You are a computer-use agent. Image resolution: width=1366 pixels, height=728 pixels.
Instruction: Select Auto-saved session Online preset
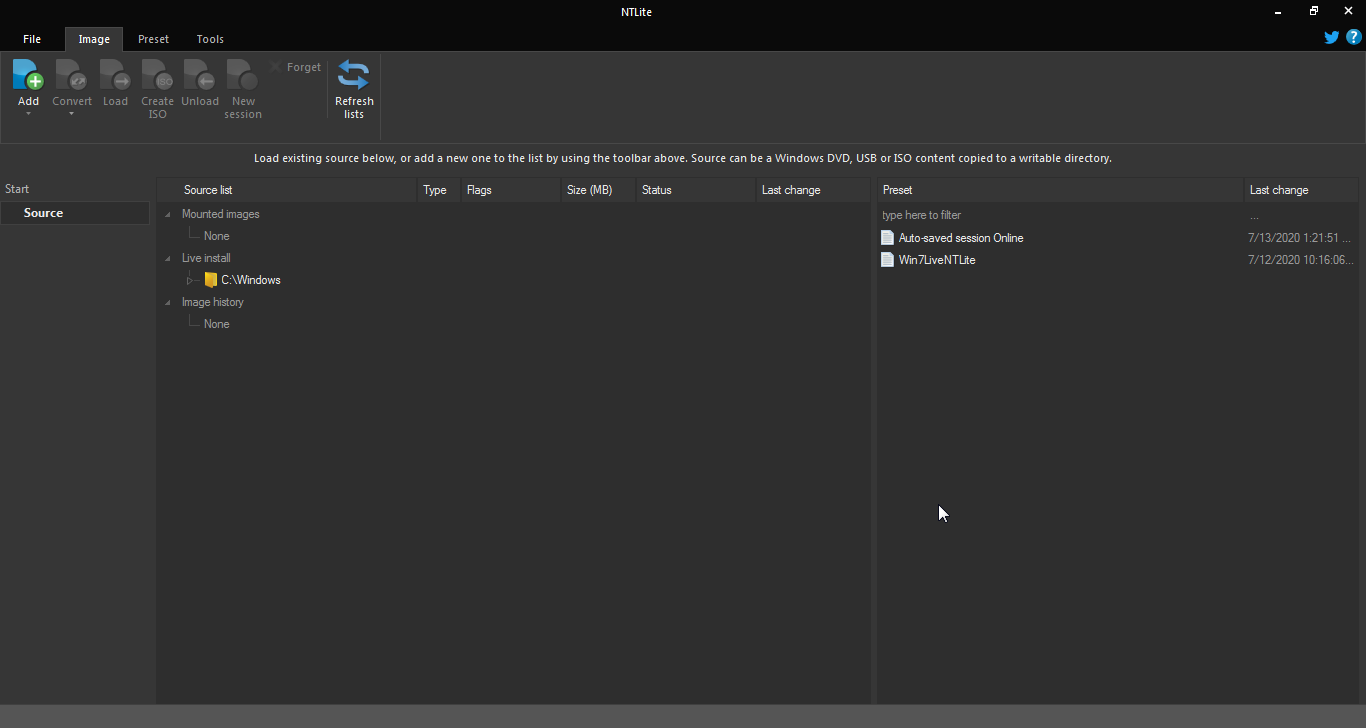click(961, 238)
